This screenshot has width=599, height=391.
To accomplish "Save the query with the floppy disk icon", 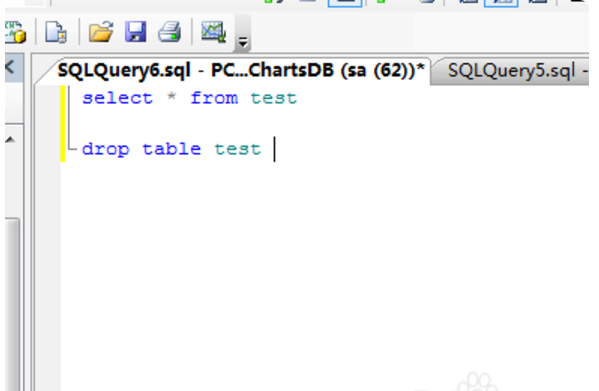I will click(x=136, y=32).
